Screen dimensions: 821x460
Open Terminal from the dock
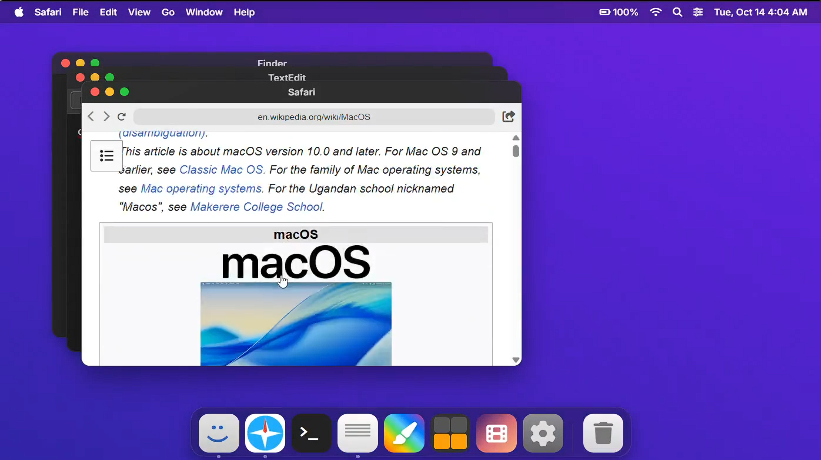[x=311, y=433]
